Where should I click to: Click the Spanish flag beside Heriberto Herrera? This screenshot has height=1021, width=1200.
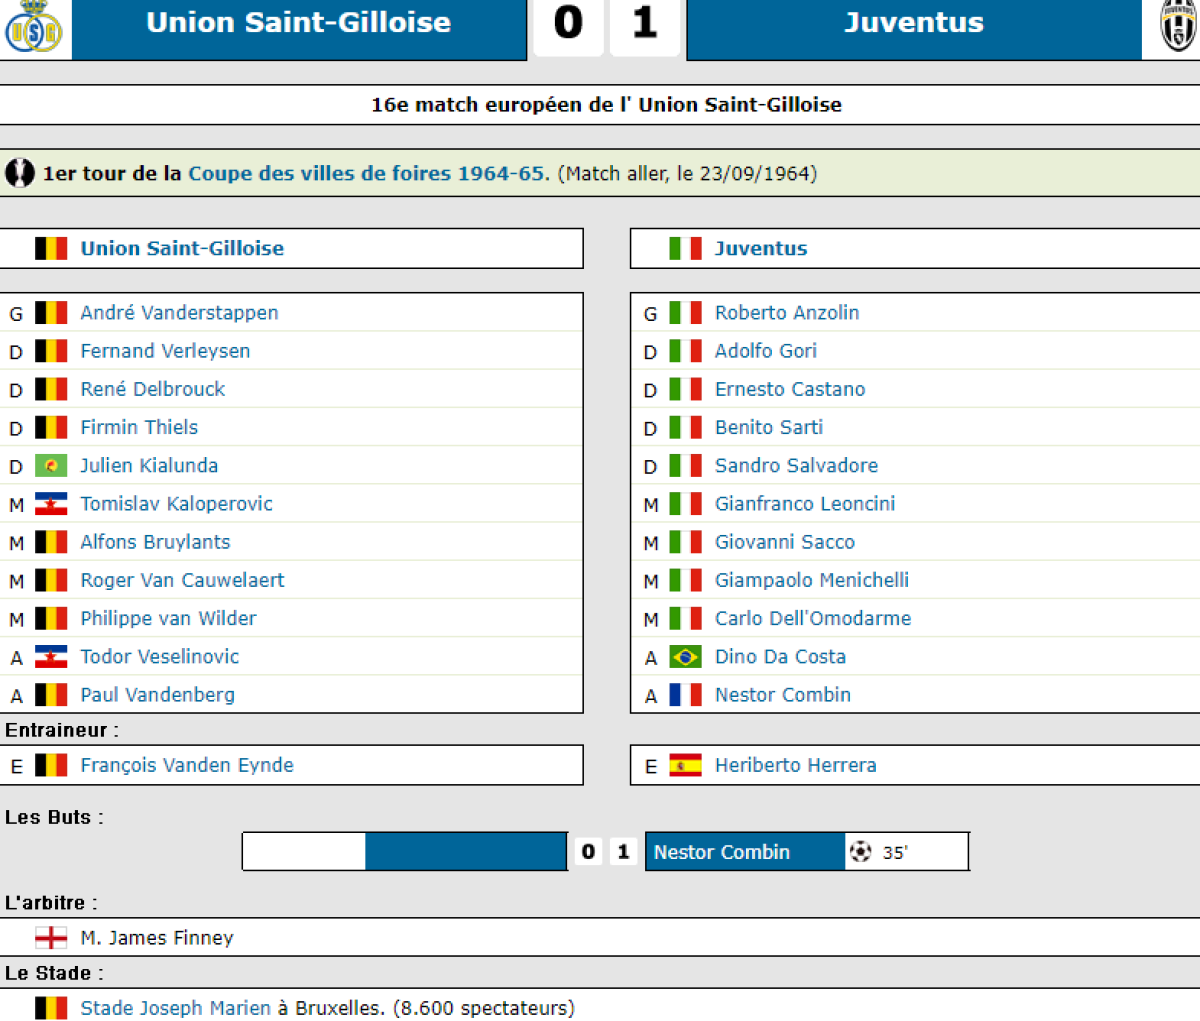click(685, 766)
